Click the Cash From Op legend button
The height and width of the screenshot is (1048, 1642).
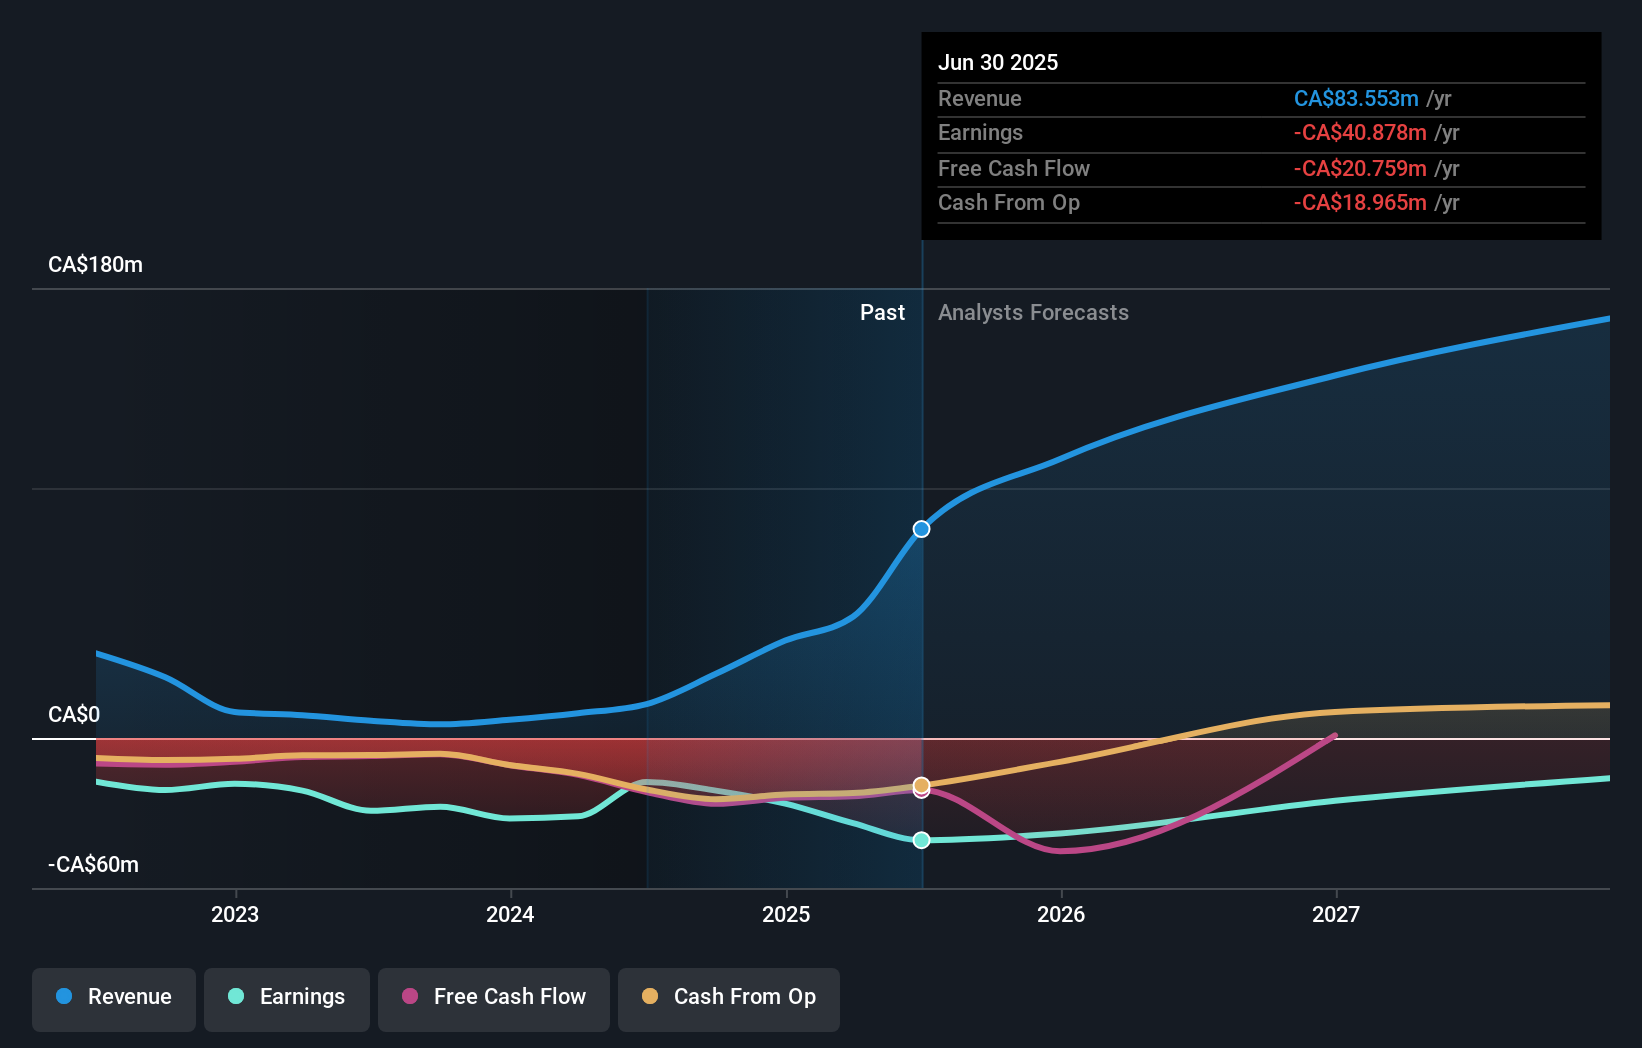coord(728,999)
